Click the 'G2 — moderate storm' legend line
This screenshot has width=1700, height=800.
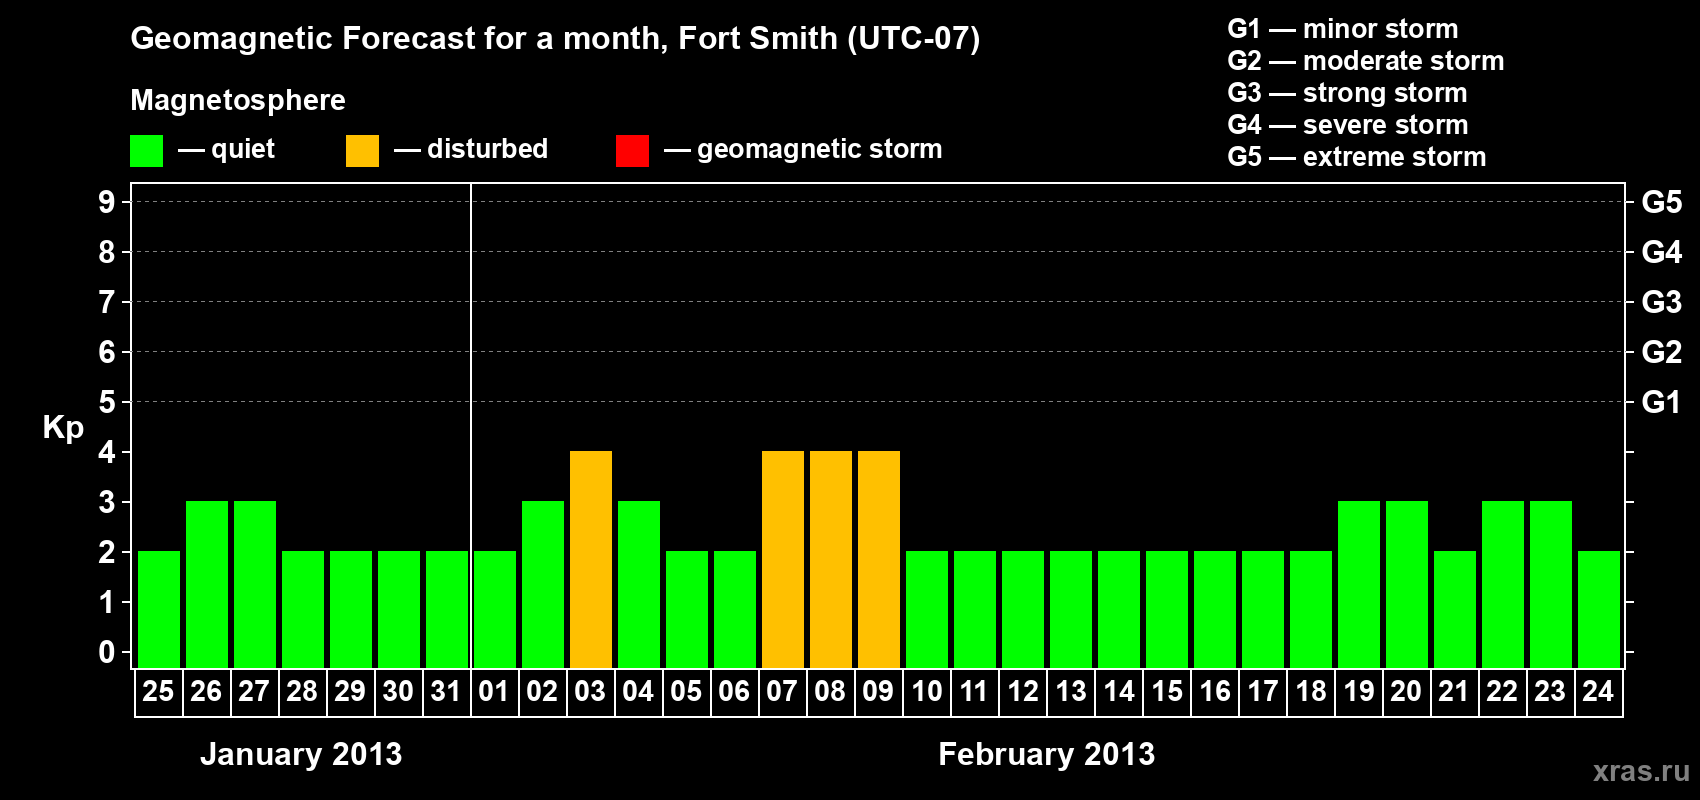[1366, 61]
